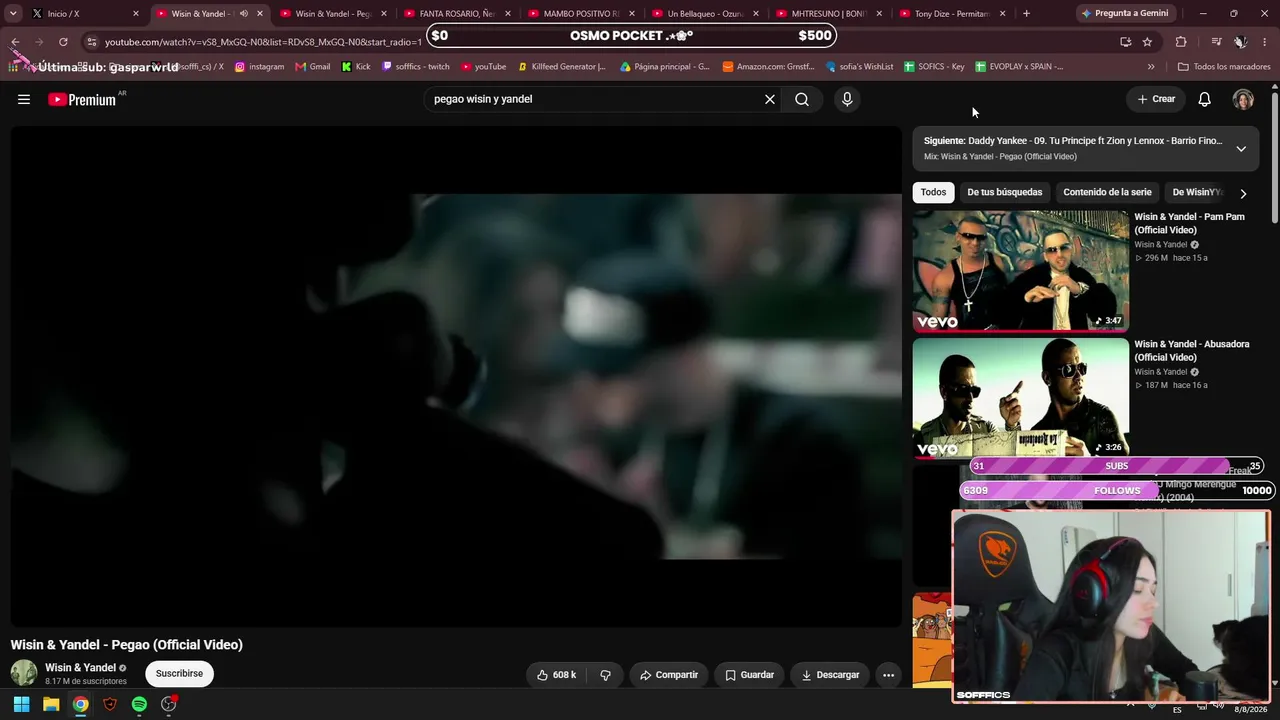Open Gmail bookmark
This screenshot has height=720, width=1280.
click(313, 67)
